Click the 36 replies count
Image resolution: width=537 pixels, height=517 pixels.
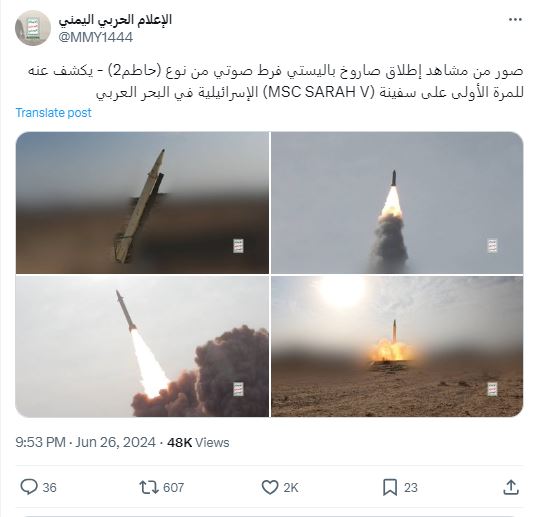click(x=49, y=488)
